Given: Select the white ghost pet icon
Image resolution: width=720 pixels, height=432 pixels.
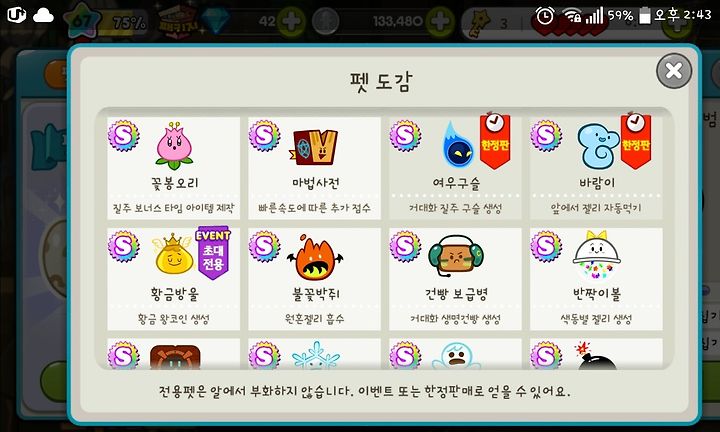Looking at the screenshot, I should [x=456, y=356].
